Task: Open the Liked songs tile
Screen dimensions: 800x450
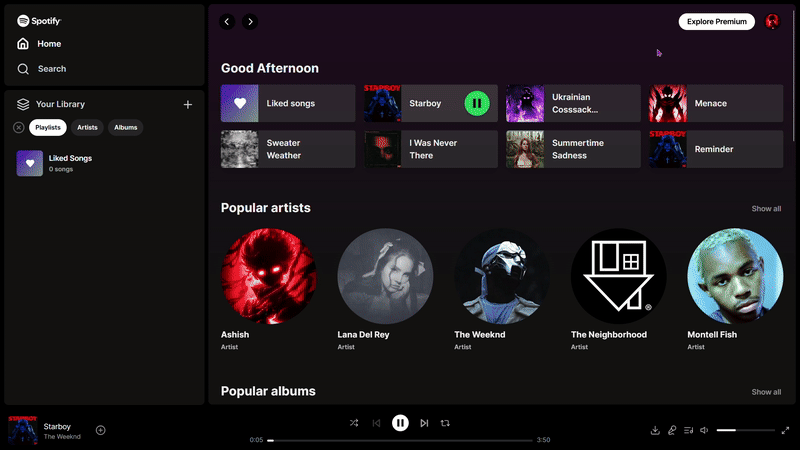Action: tap(288, 103)
